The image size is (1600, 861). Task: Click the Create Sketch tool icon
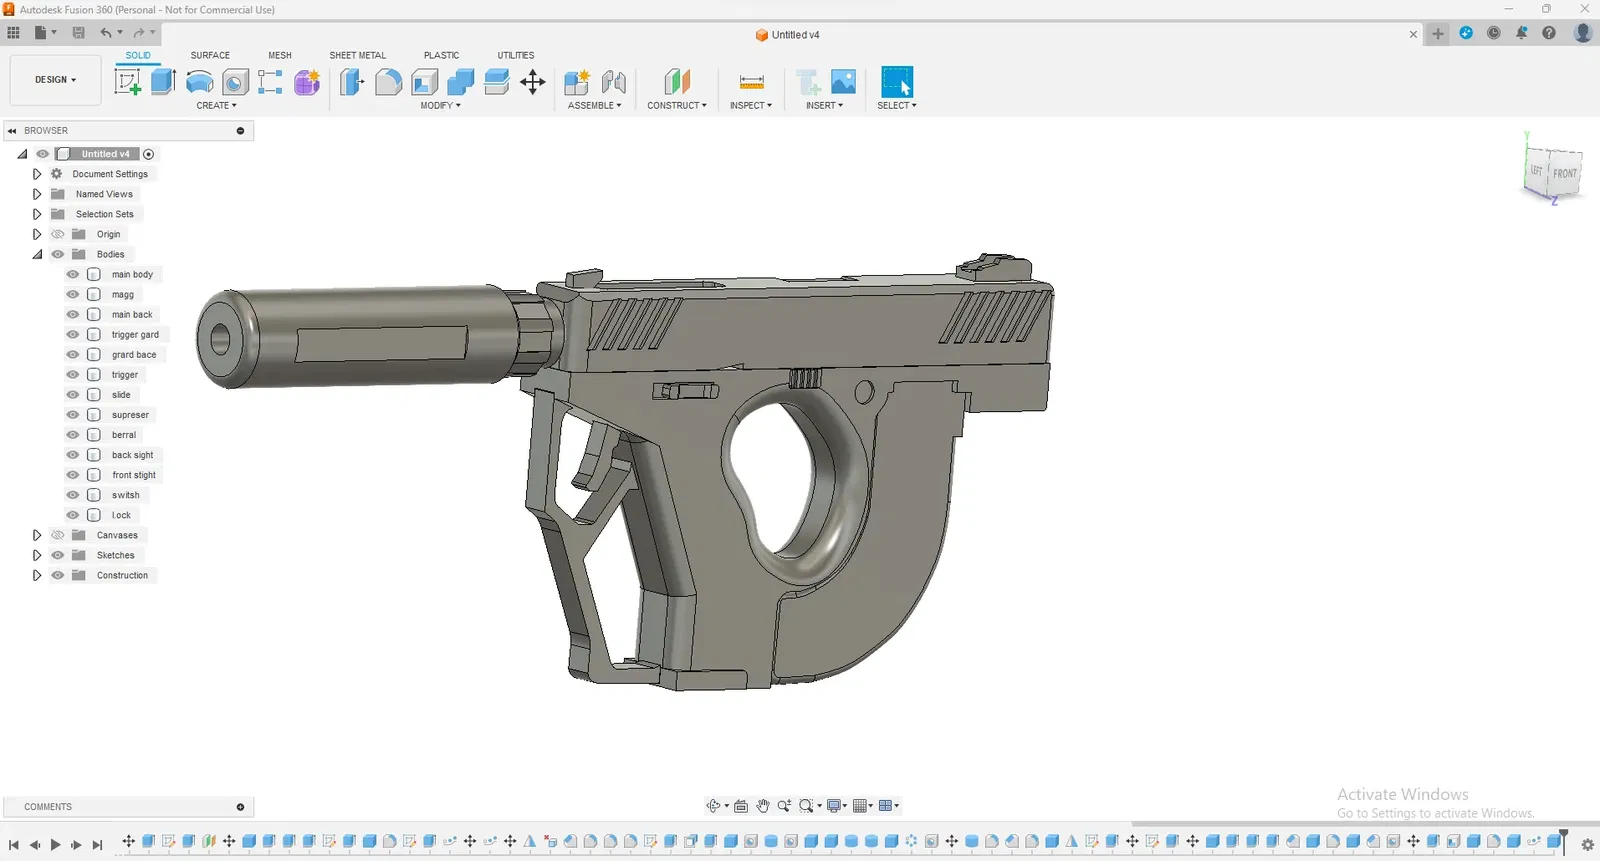128,82
